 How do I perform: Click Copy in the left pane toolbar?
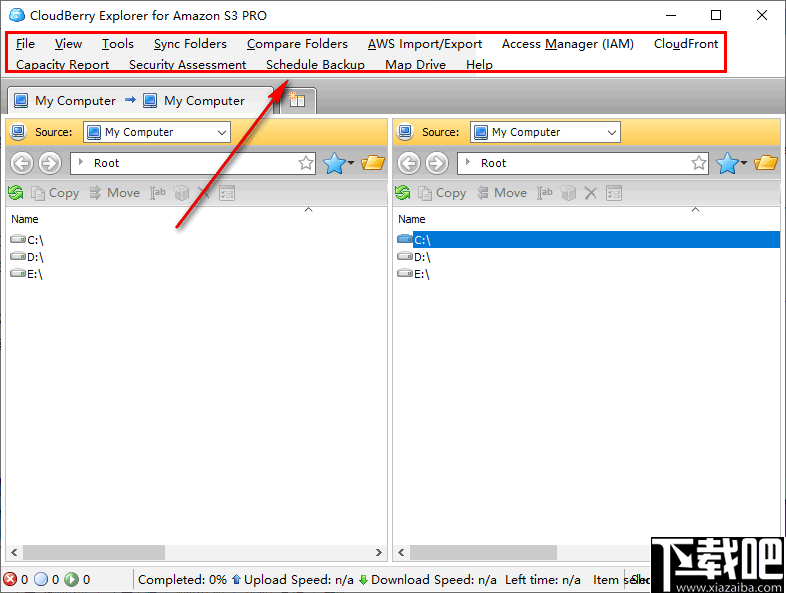[55, 193]
